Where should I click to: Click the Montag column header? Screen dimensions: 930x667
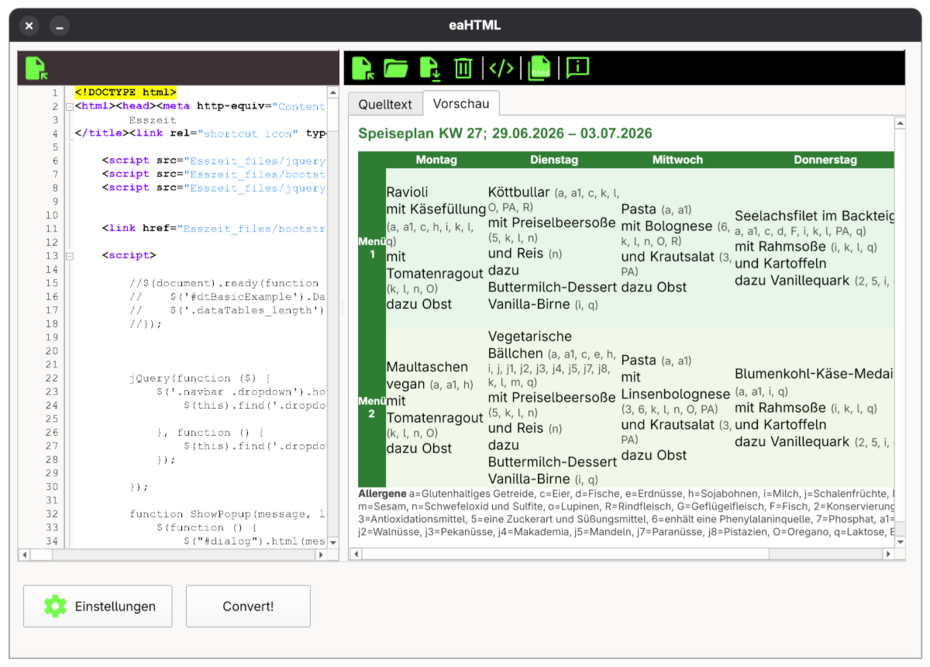point(436,159)
